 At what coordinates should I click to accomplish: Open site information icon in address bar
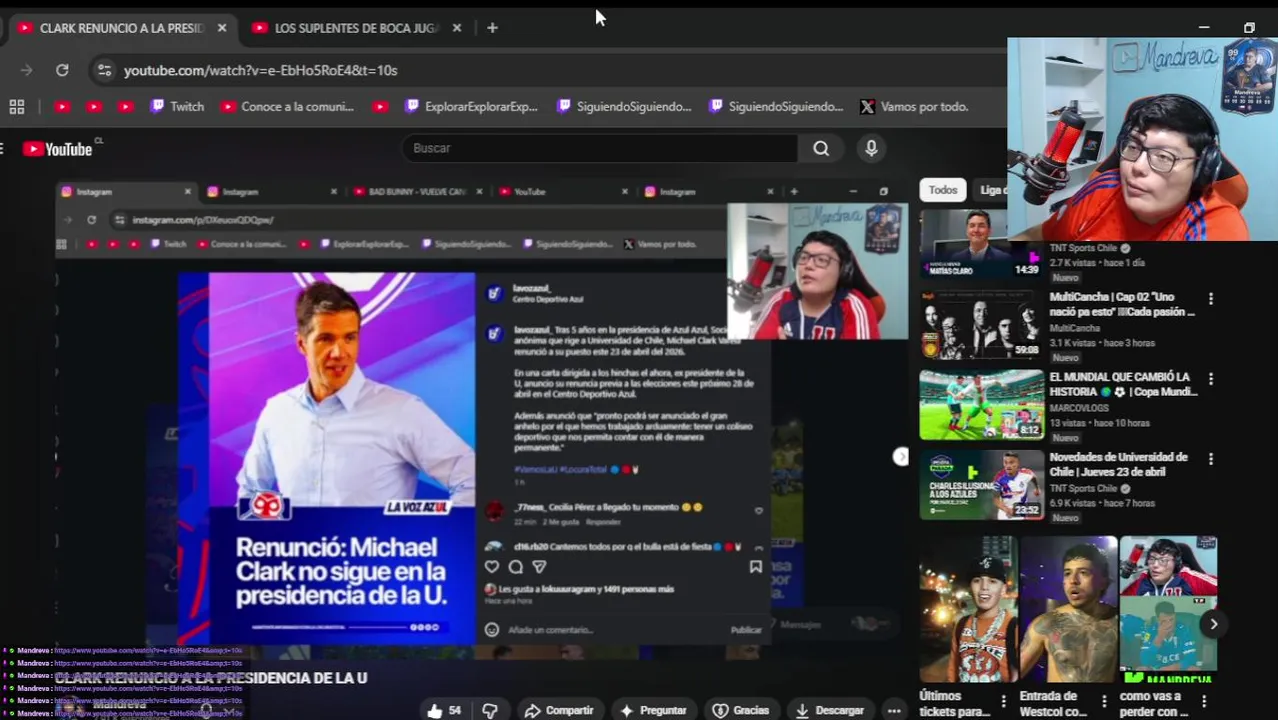tap(104, 70)
